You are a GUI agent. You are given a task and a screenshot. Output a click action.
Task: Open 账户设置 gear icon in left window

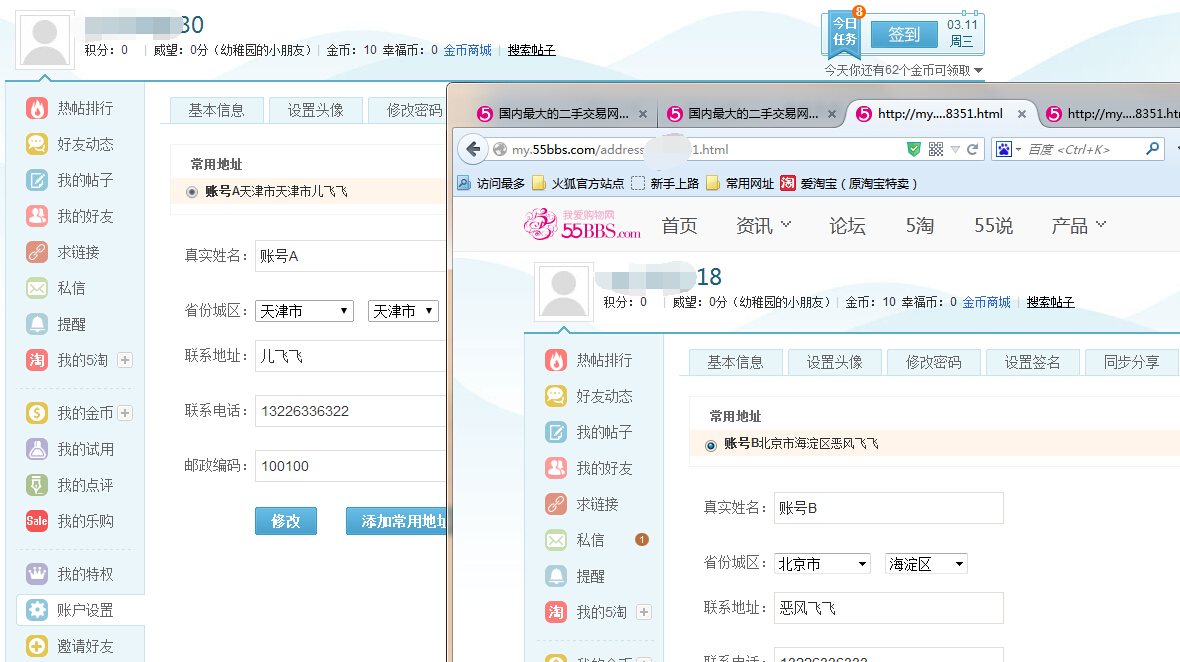(36, 610)
